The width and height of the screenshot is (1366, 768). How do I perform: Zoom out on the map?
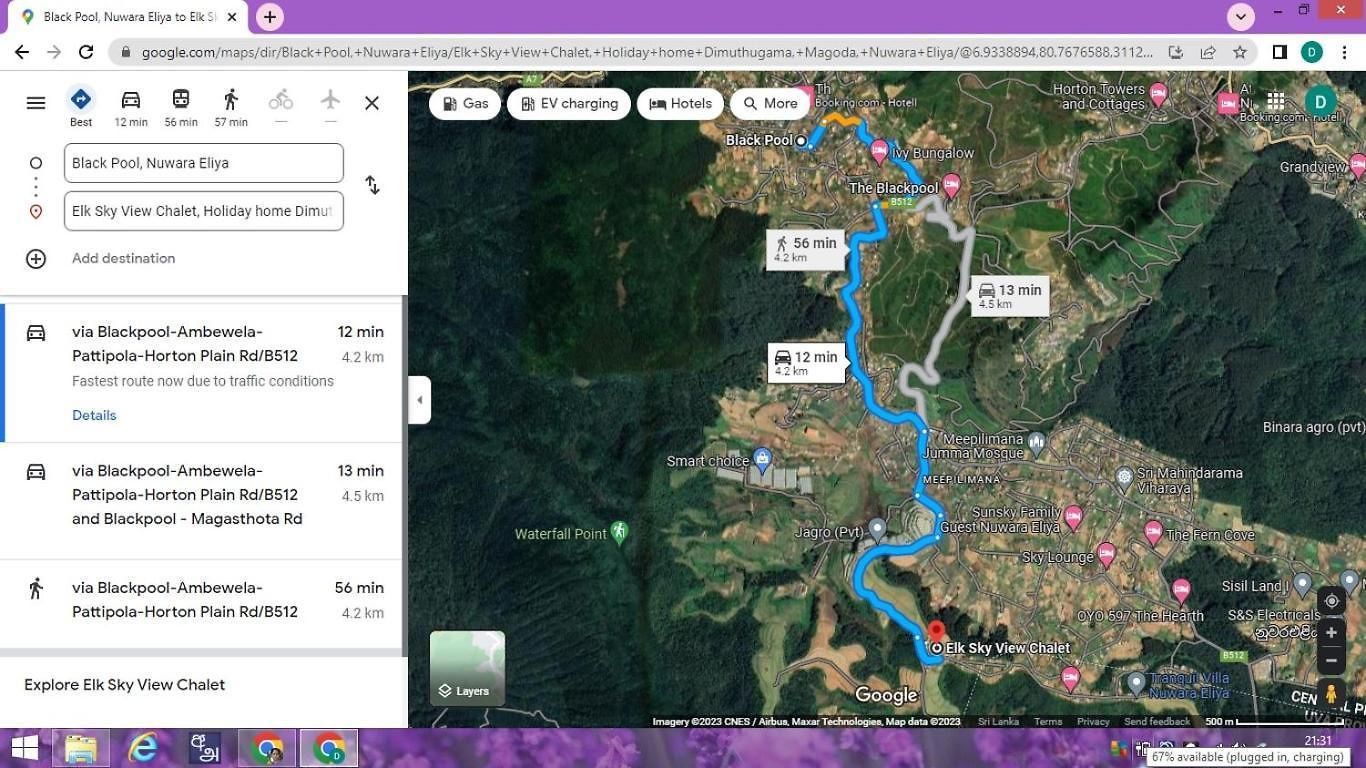[x=1331, y=660]
